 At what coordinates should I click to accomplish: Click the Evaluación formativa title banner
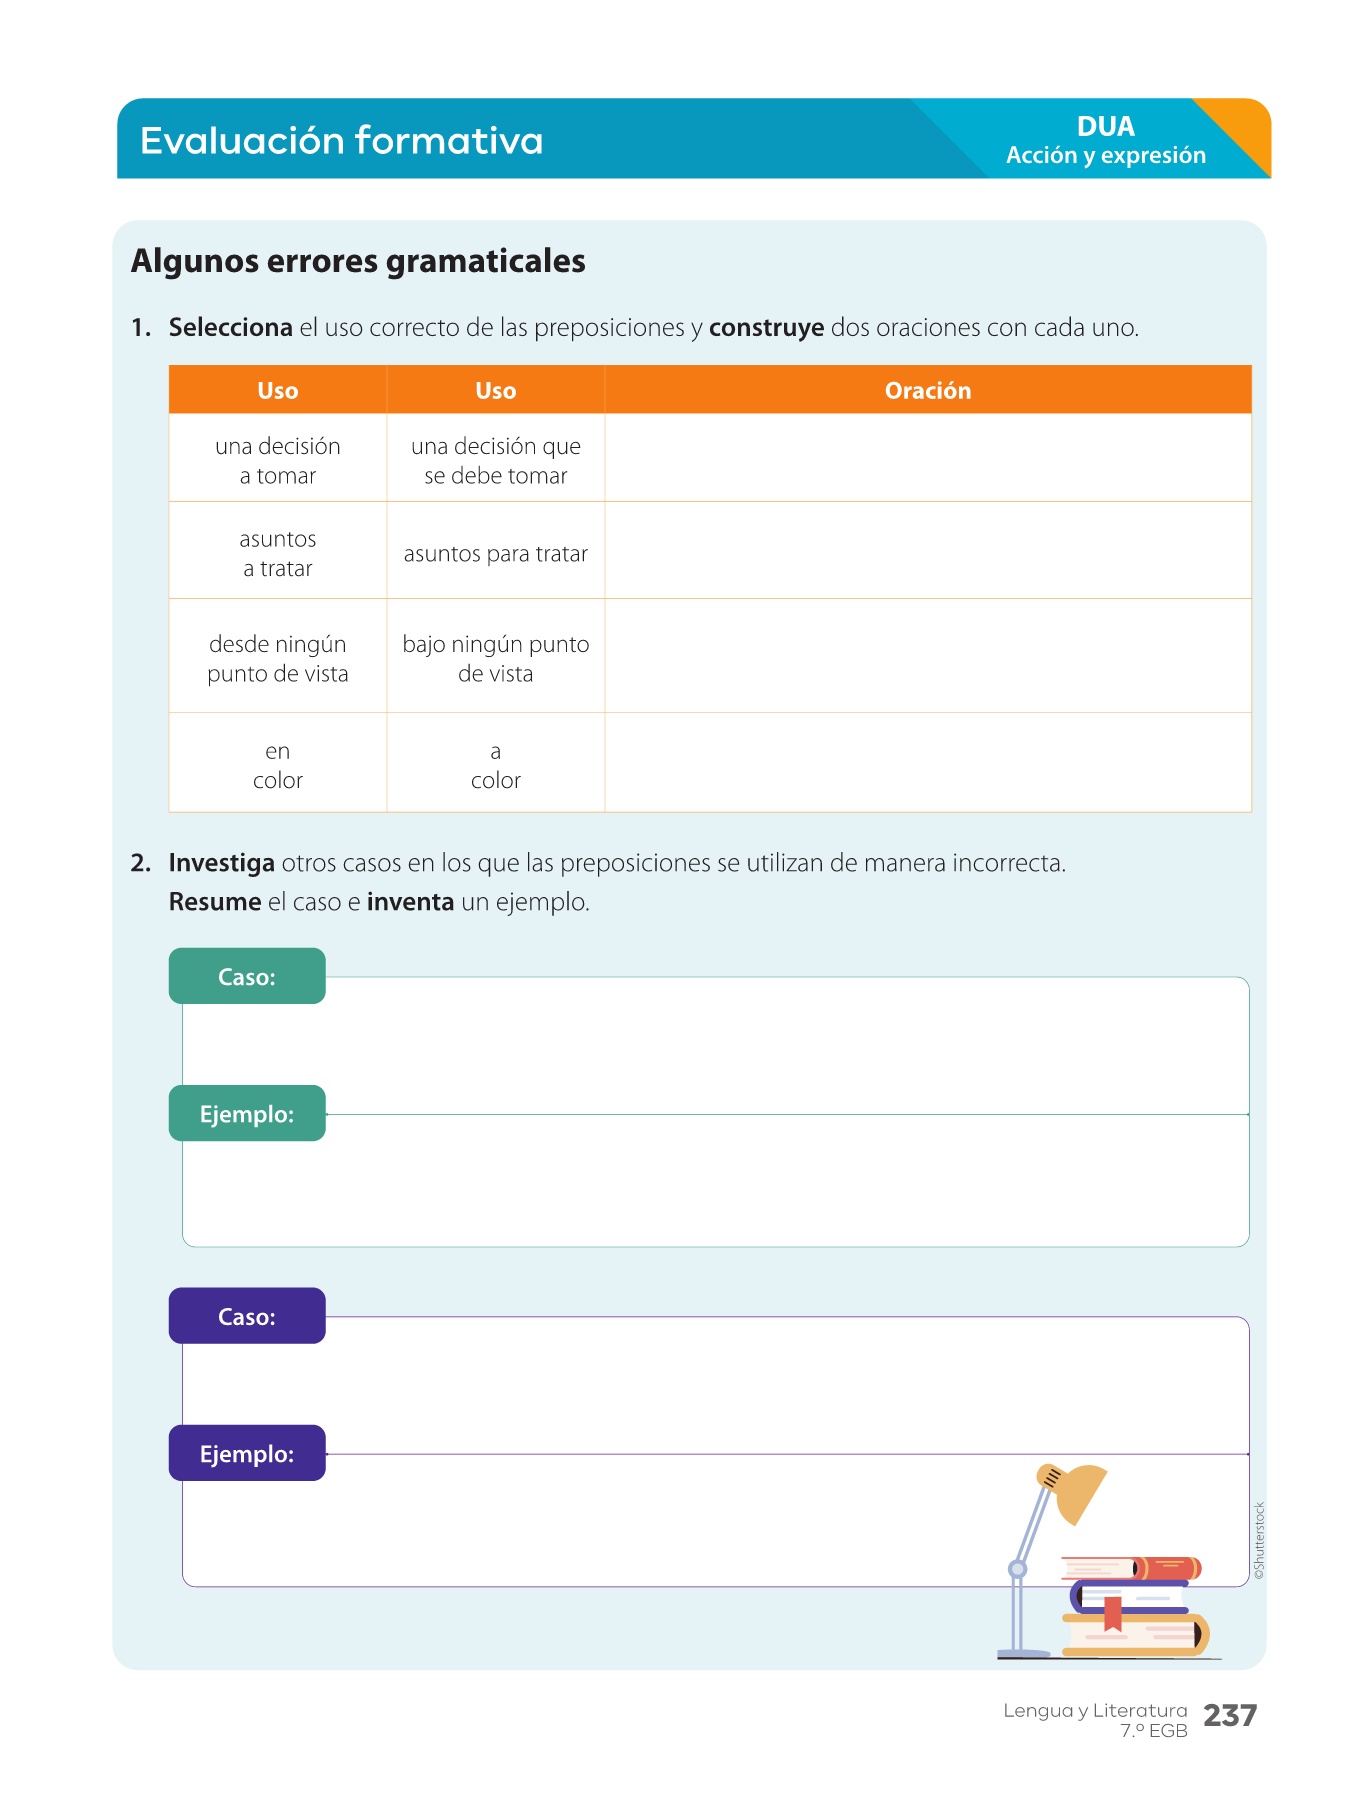342,140
